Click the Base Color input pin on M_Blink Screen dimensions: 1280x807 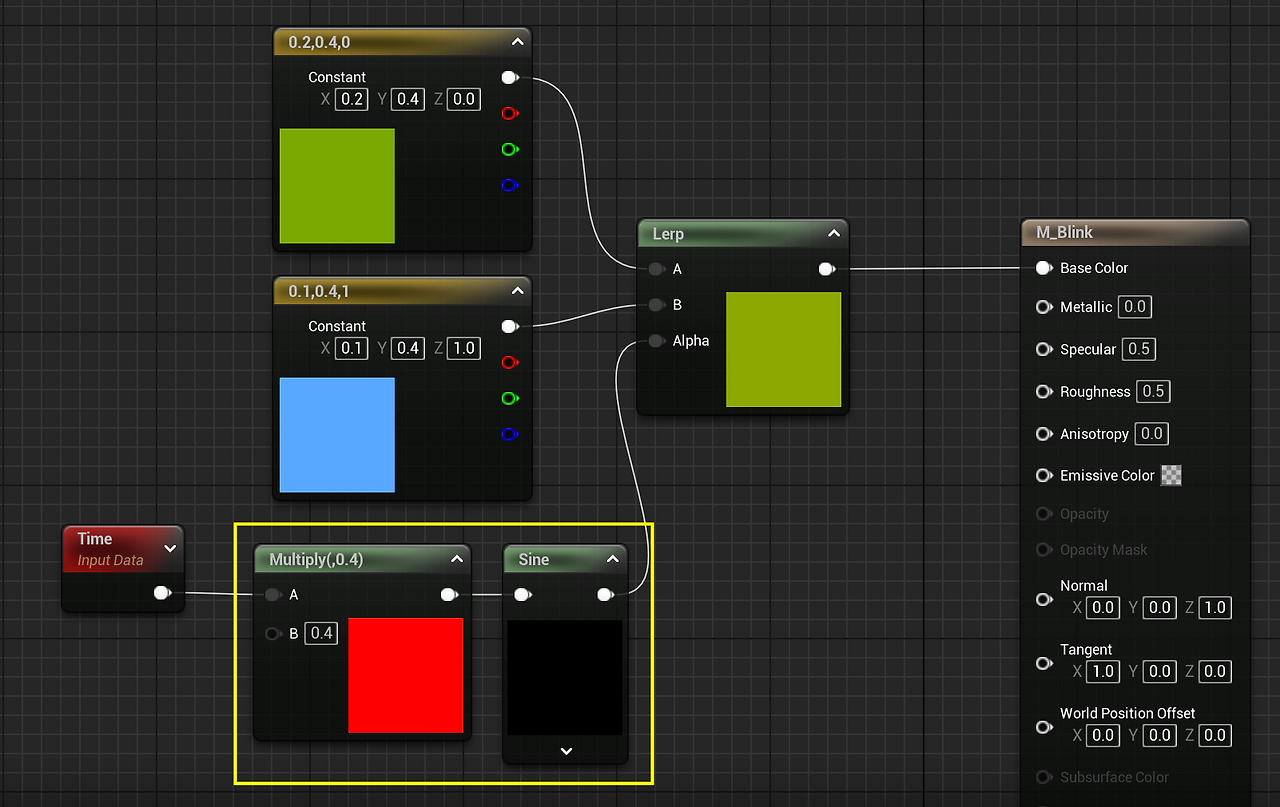tap(1044, 268)
